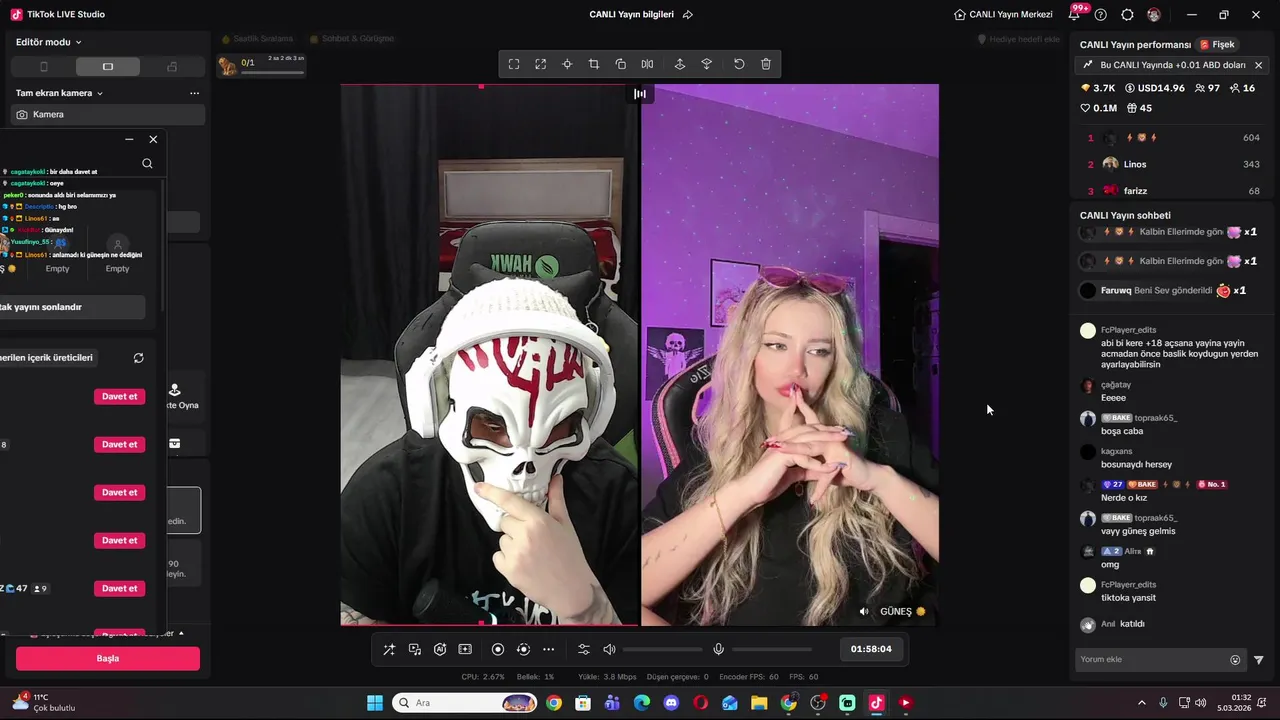Delete source with the trash icon

[x=766, y=64]
